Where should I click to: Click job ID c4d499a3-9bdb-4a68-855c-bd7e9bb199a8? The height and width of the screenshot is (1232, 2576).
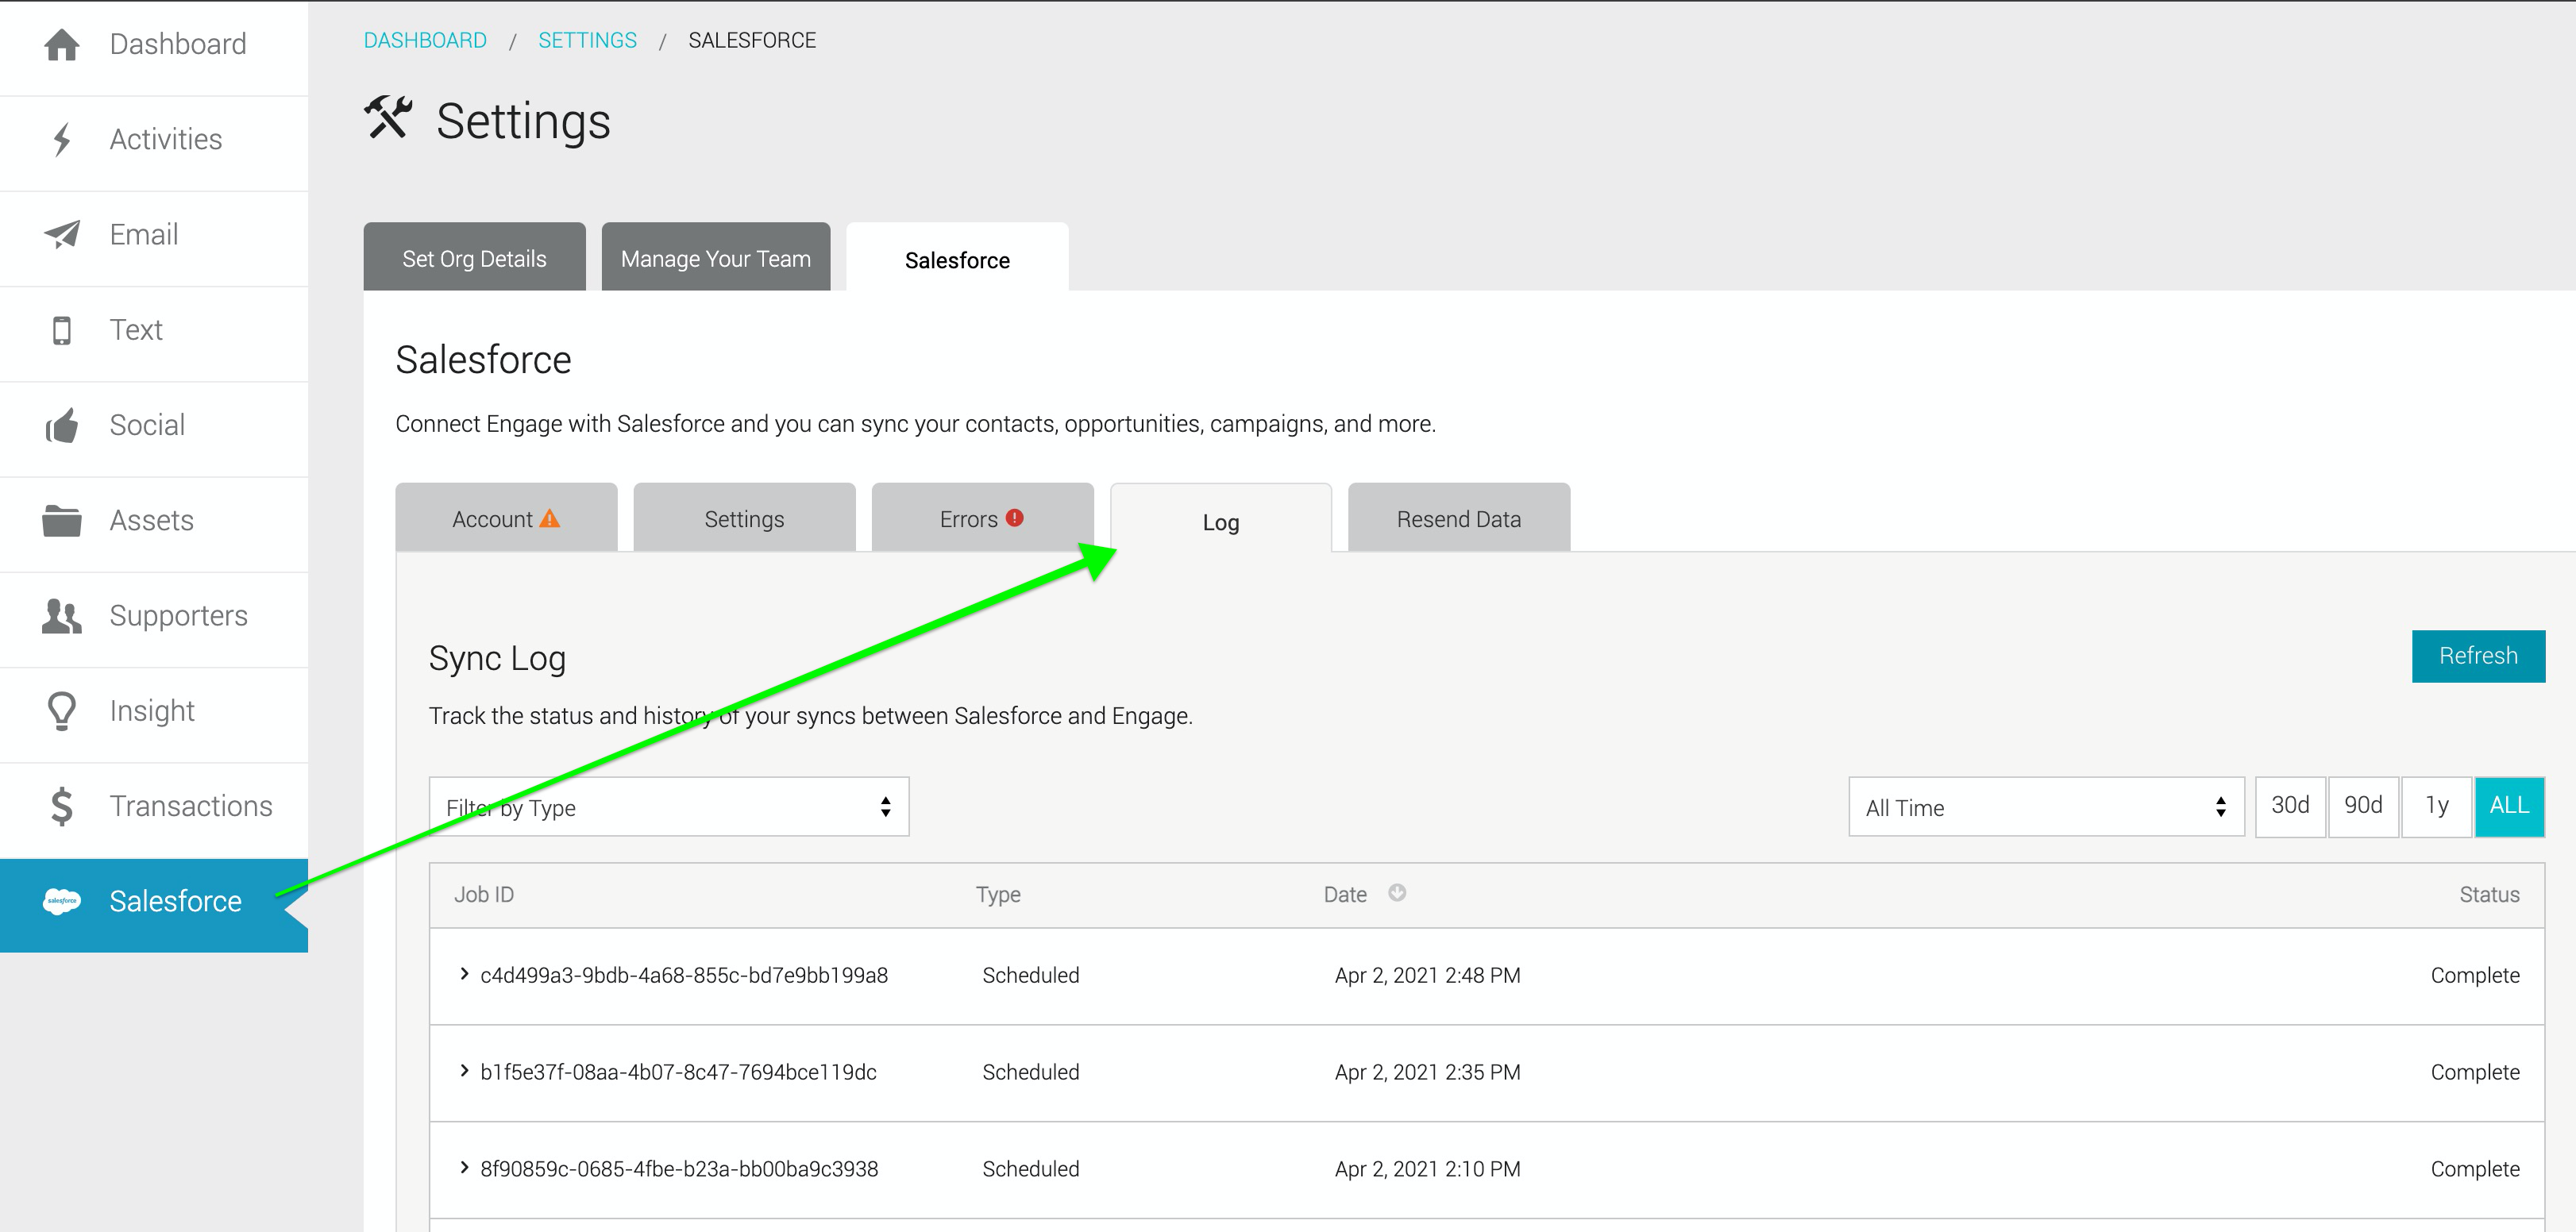click(684, 975)
